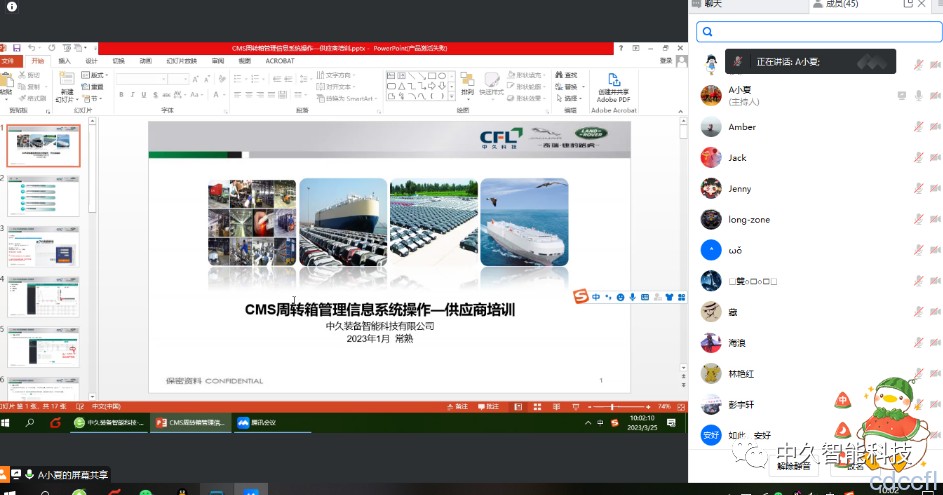Click the Unmute (解除静音) button
The width and height of the screenshot is (943, 495).
[793, 466]
